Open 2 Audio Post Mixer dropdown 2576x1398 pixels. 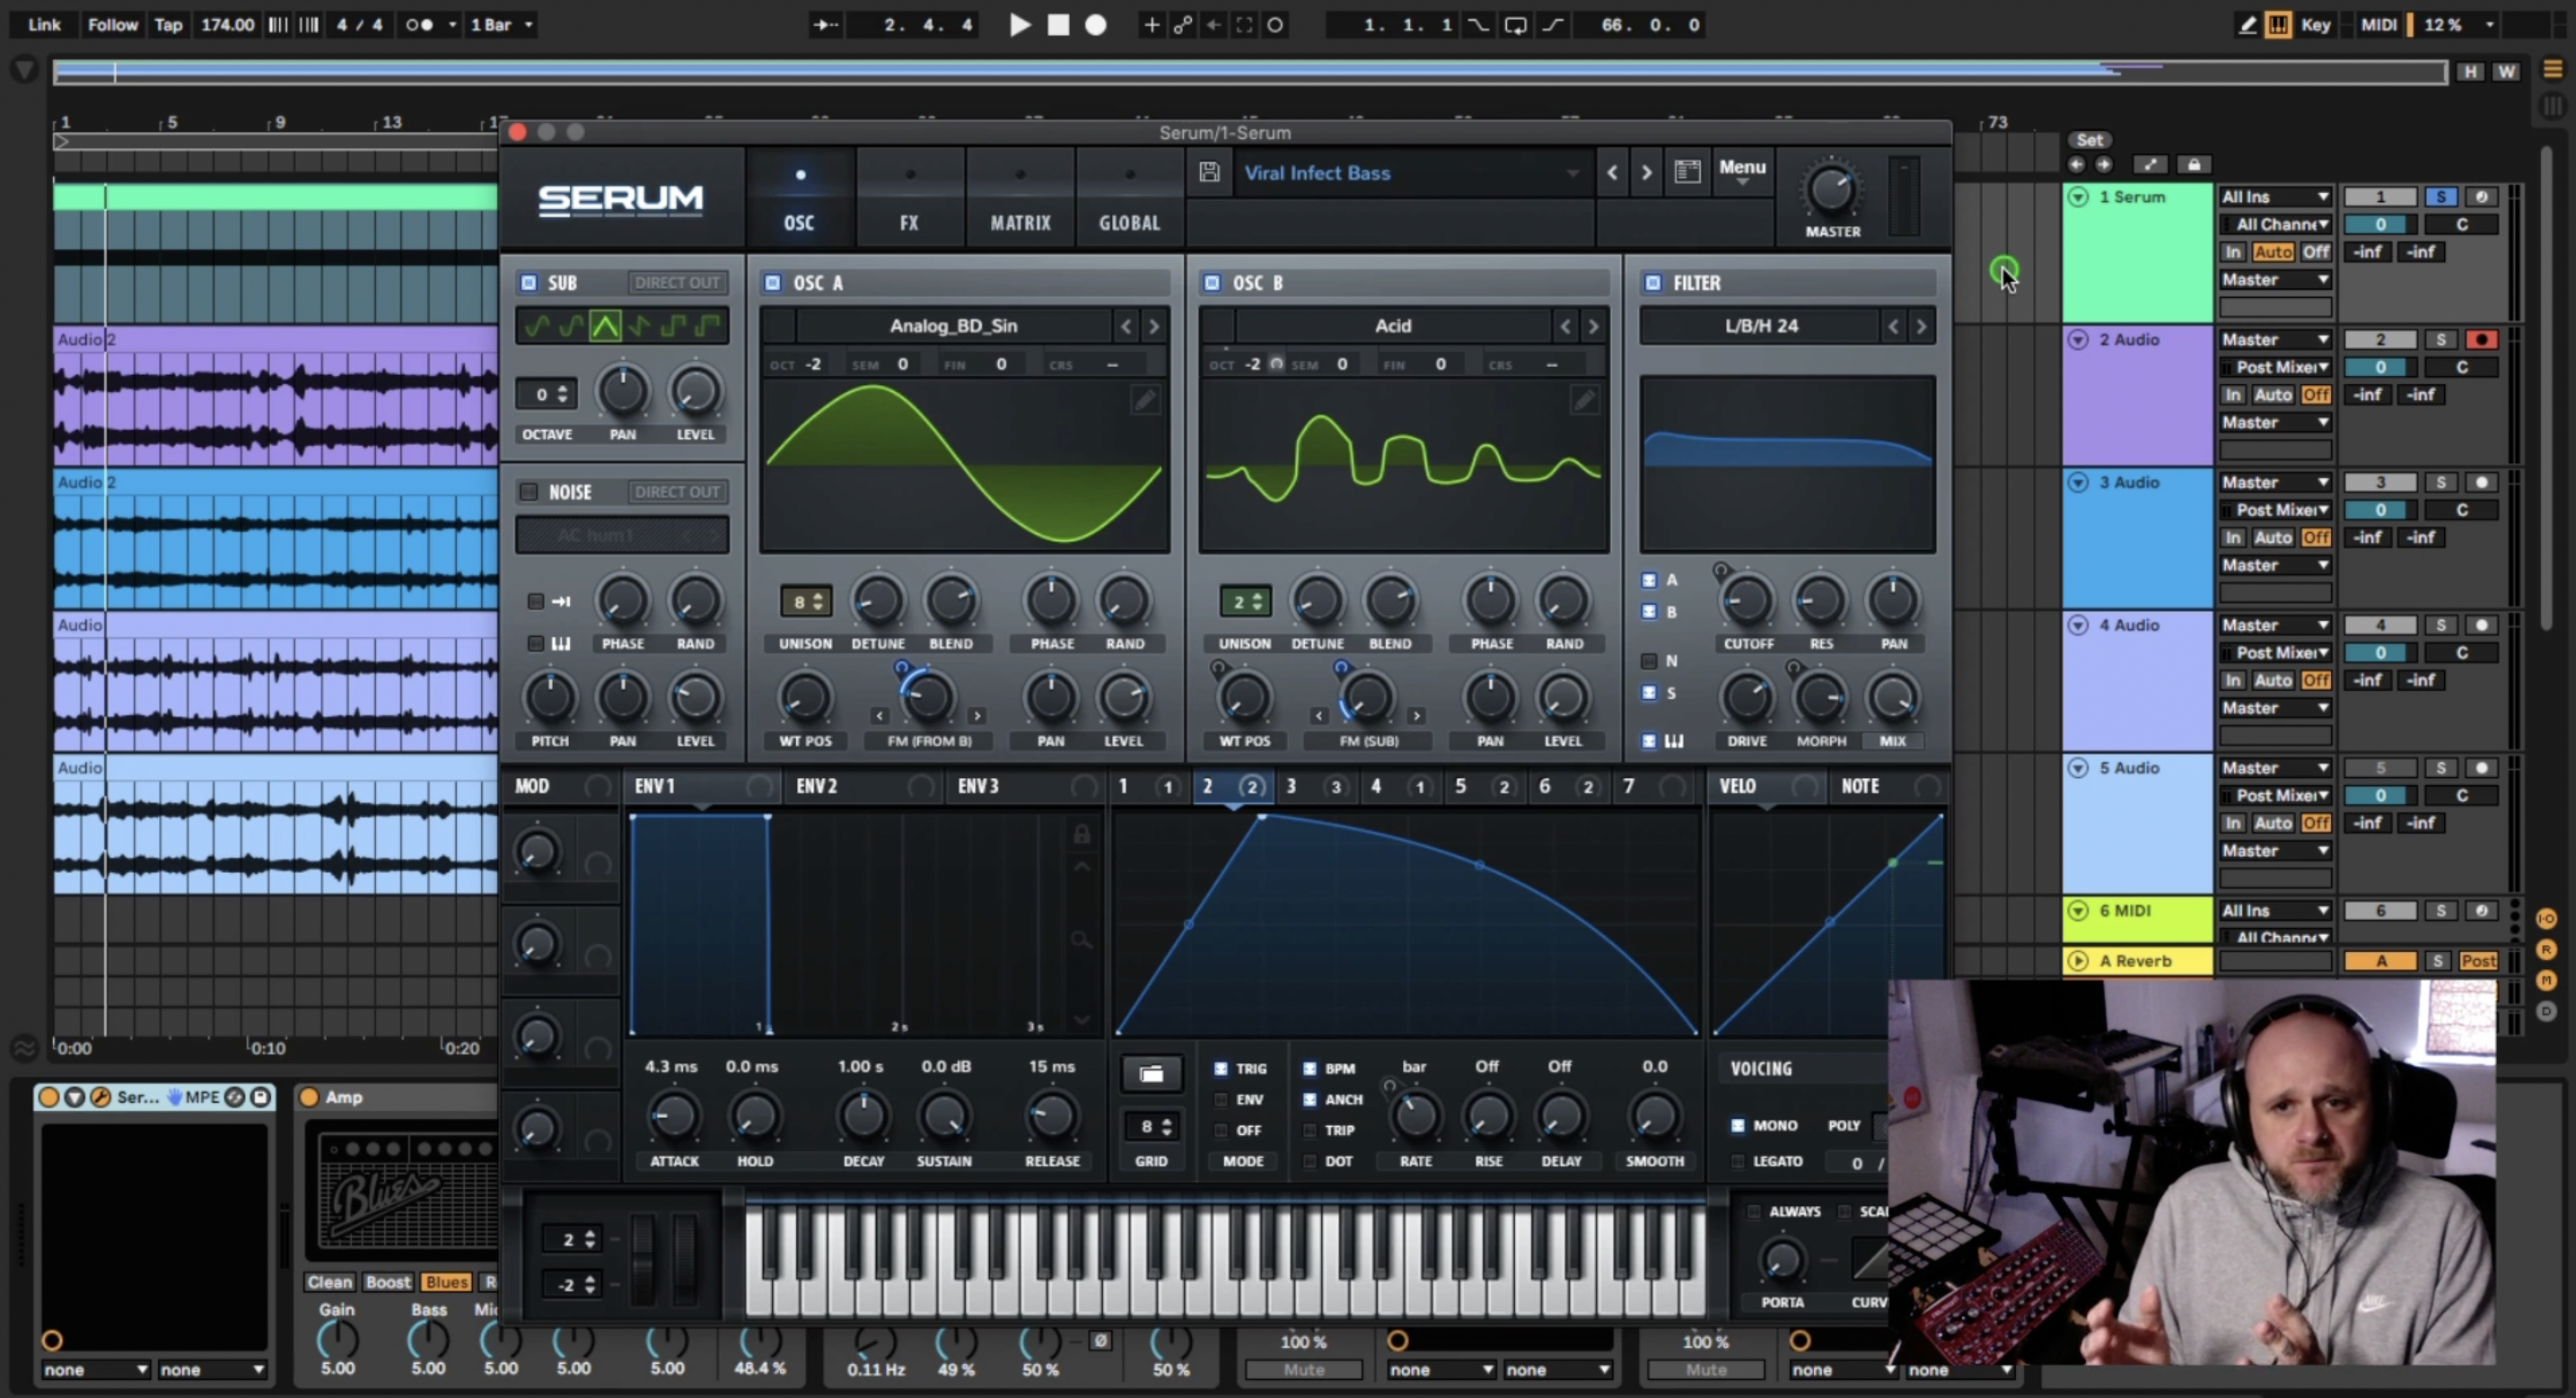pos(2276,368)
